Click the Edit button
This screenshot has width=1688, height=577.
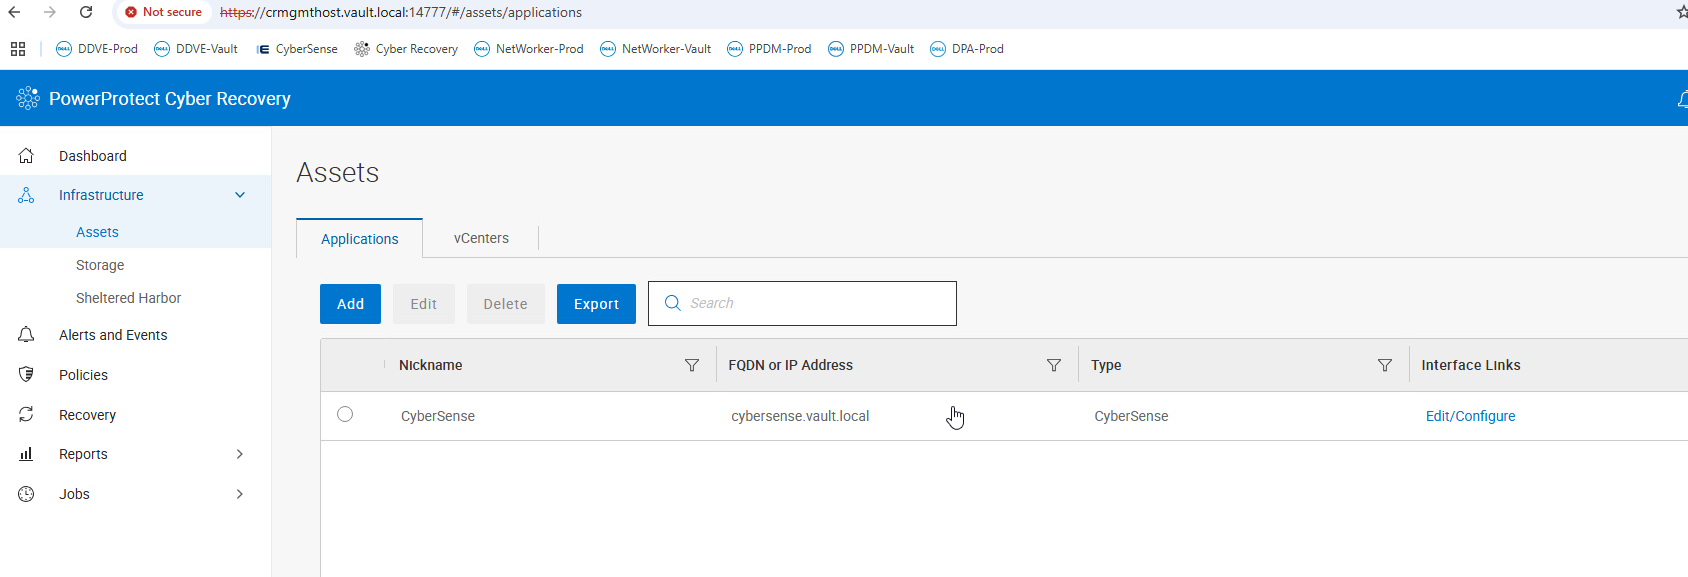[x=424, y=304]
